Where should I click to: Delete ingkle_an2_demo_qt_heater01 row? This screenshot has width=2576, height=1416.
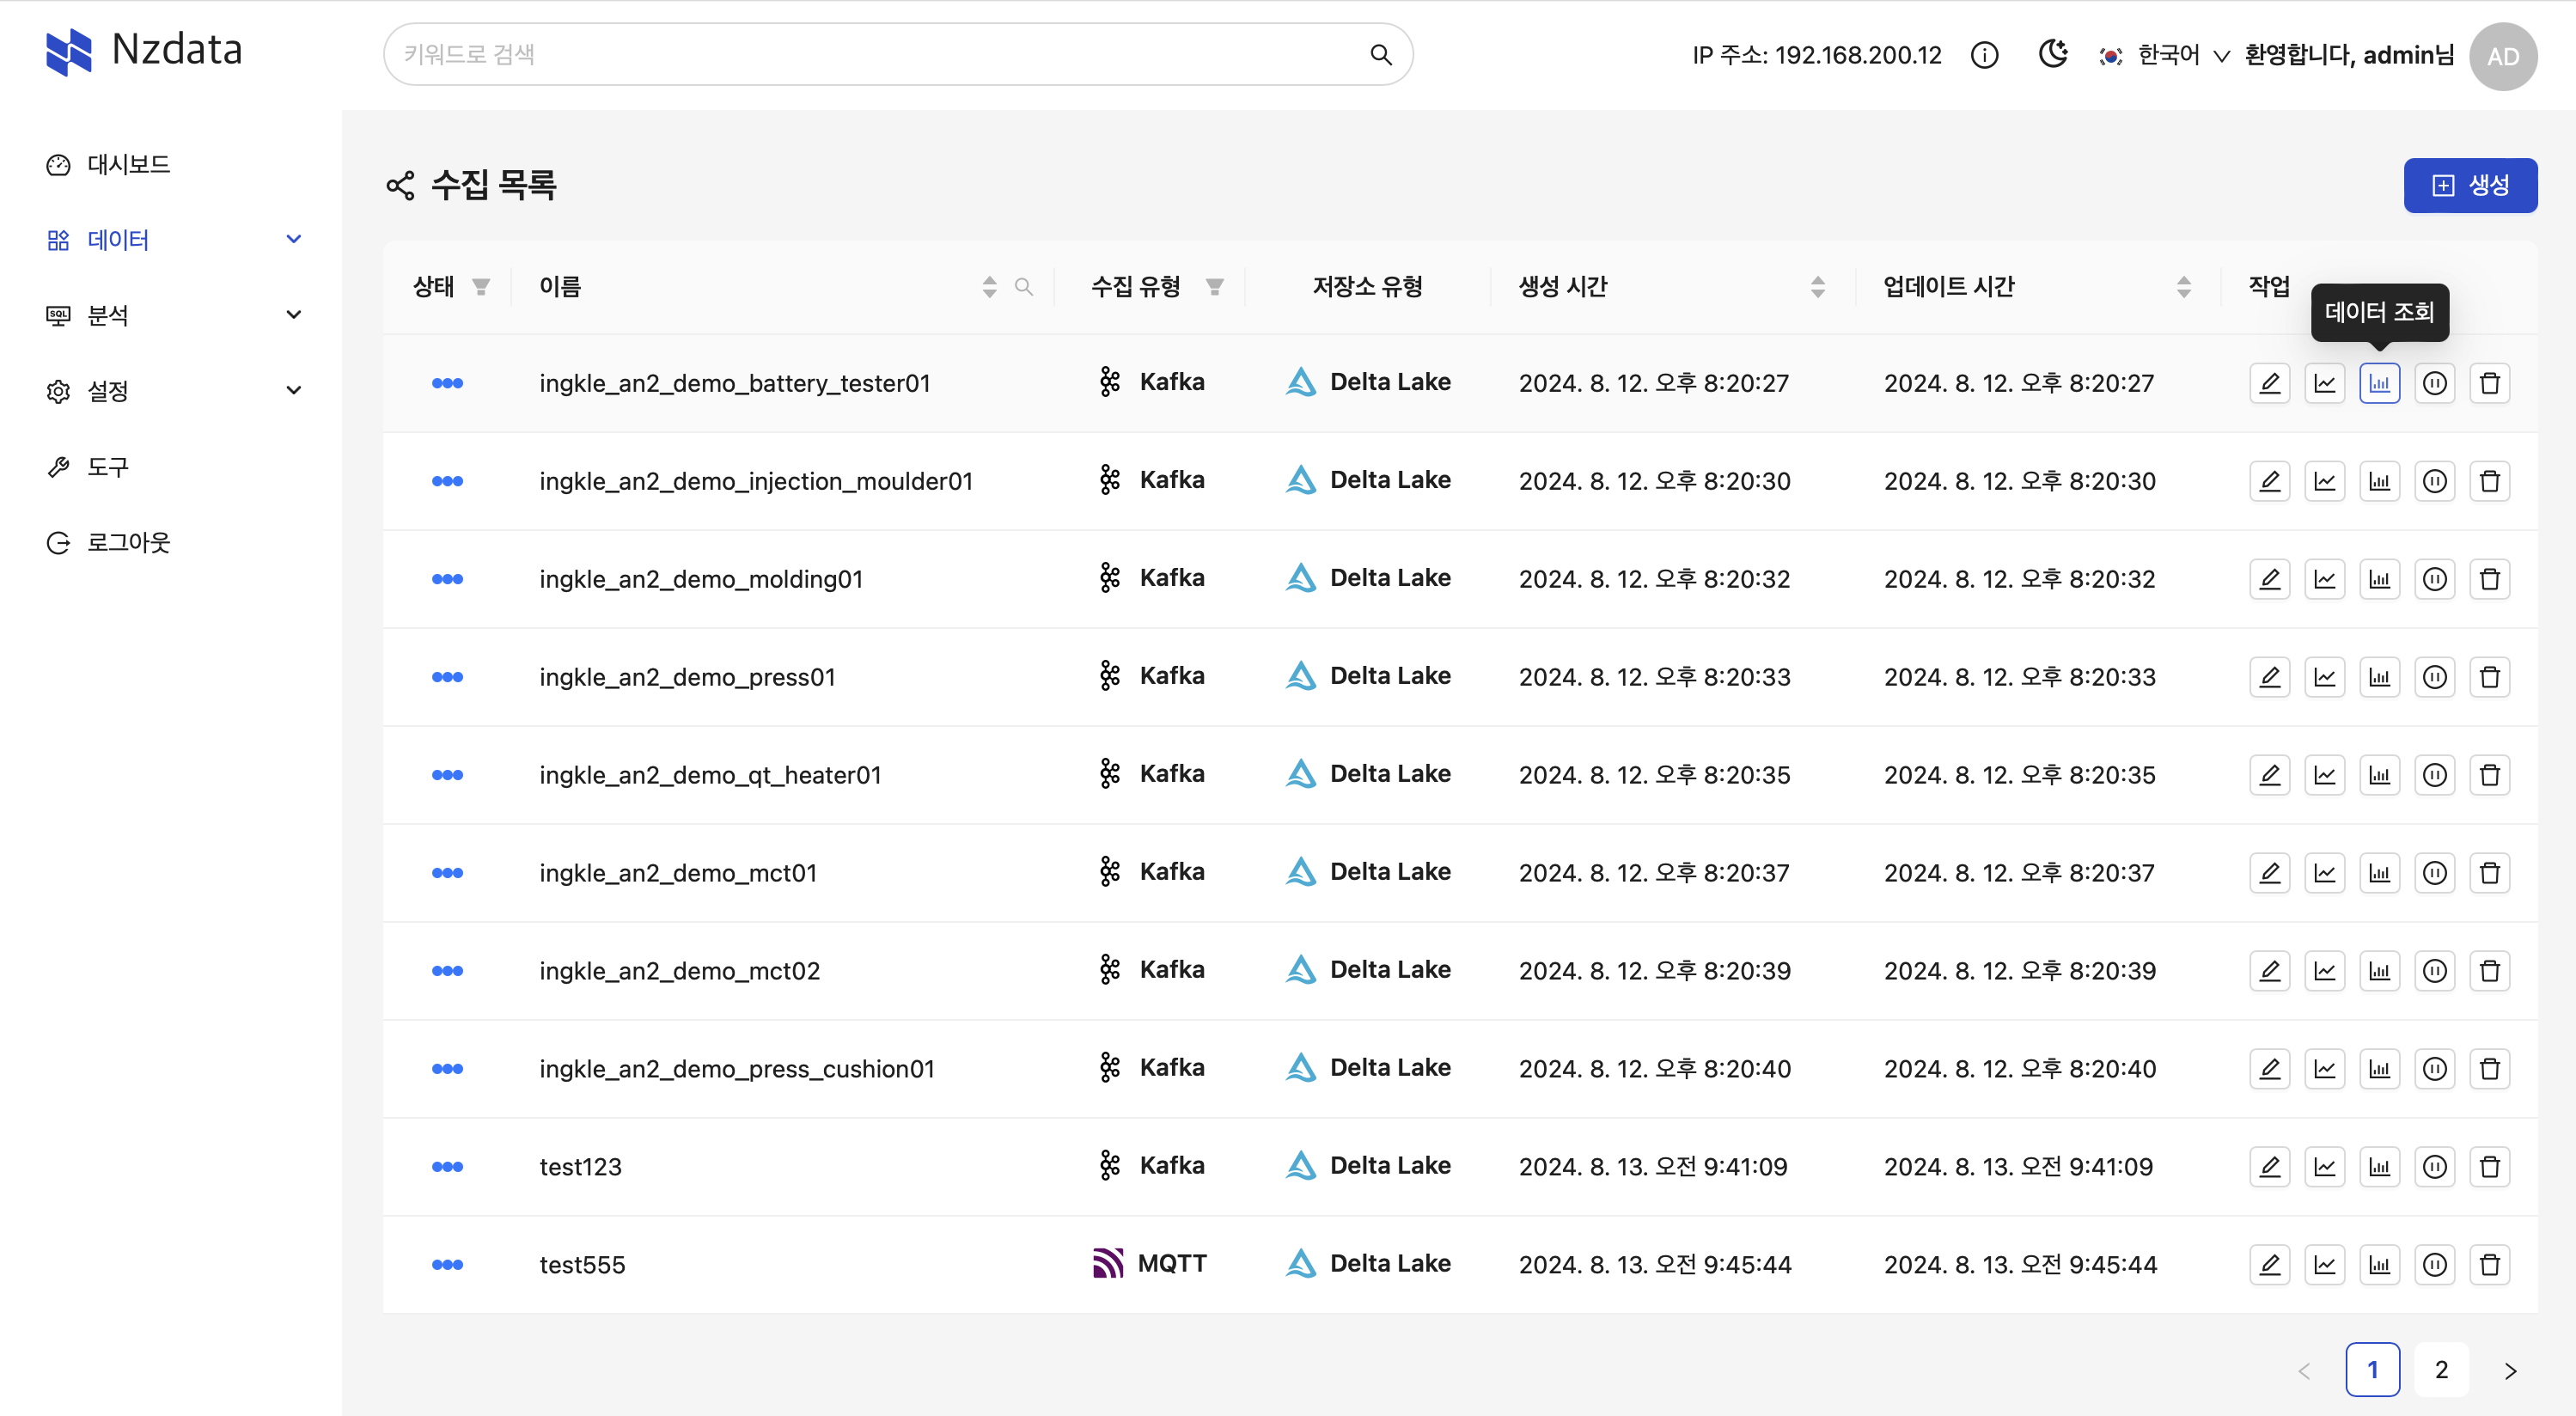(x=2490, y=775)
